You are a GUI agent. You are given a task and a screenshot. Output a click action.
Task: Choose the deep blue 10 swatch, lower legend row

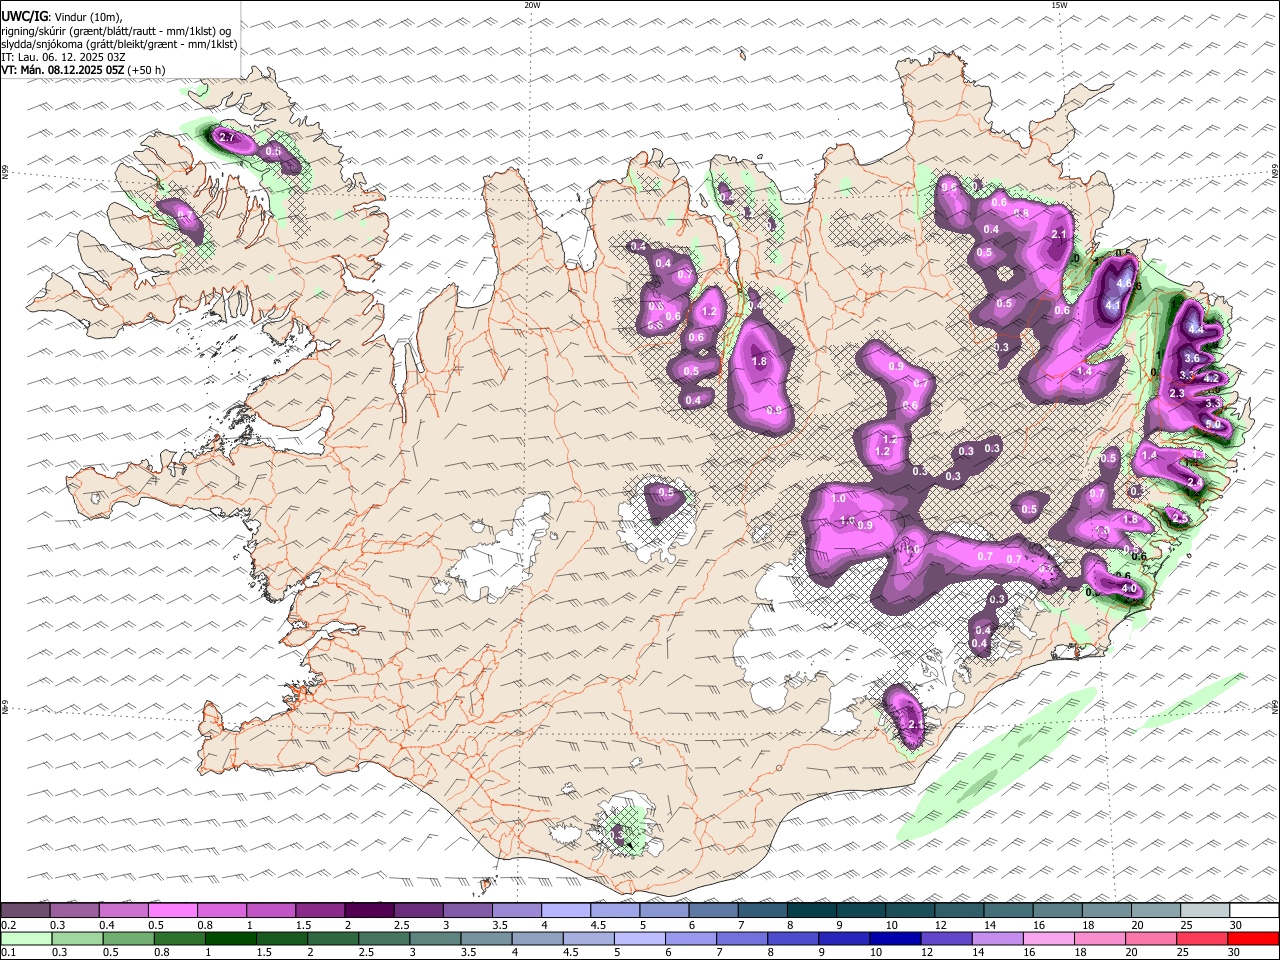896,938
